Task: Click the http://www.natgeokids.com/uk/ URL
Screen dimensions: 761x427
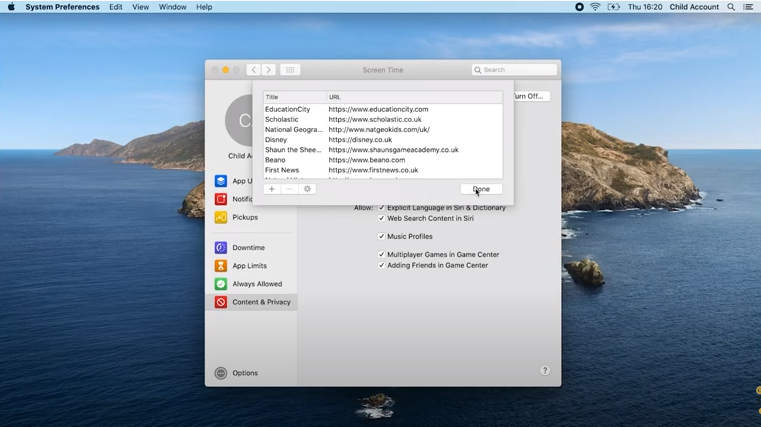Action: pos(379,130)
